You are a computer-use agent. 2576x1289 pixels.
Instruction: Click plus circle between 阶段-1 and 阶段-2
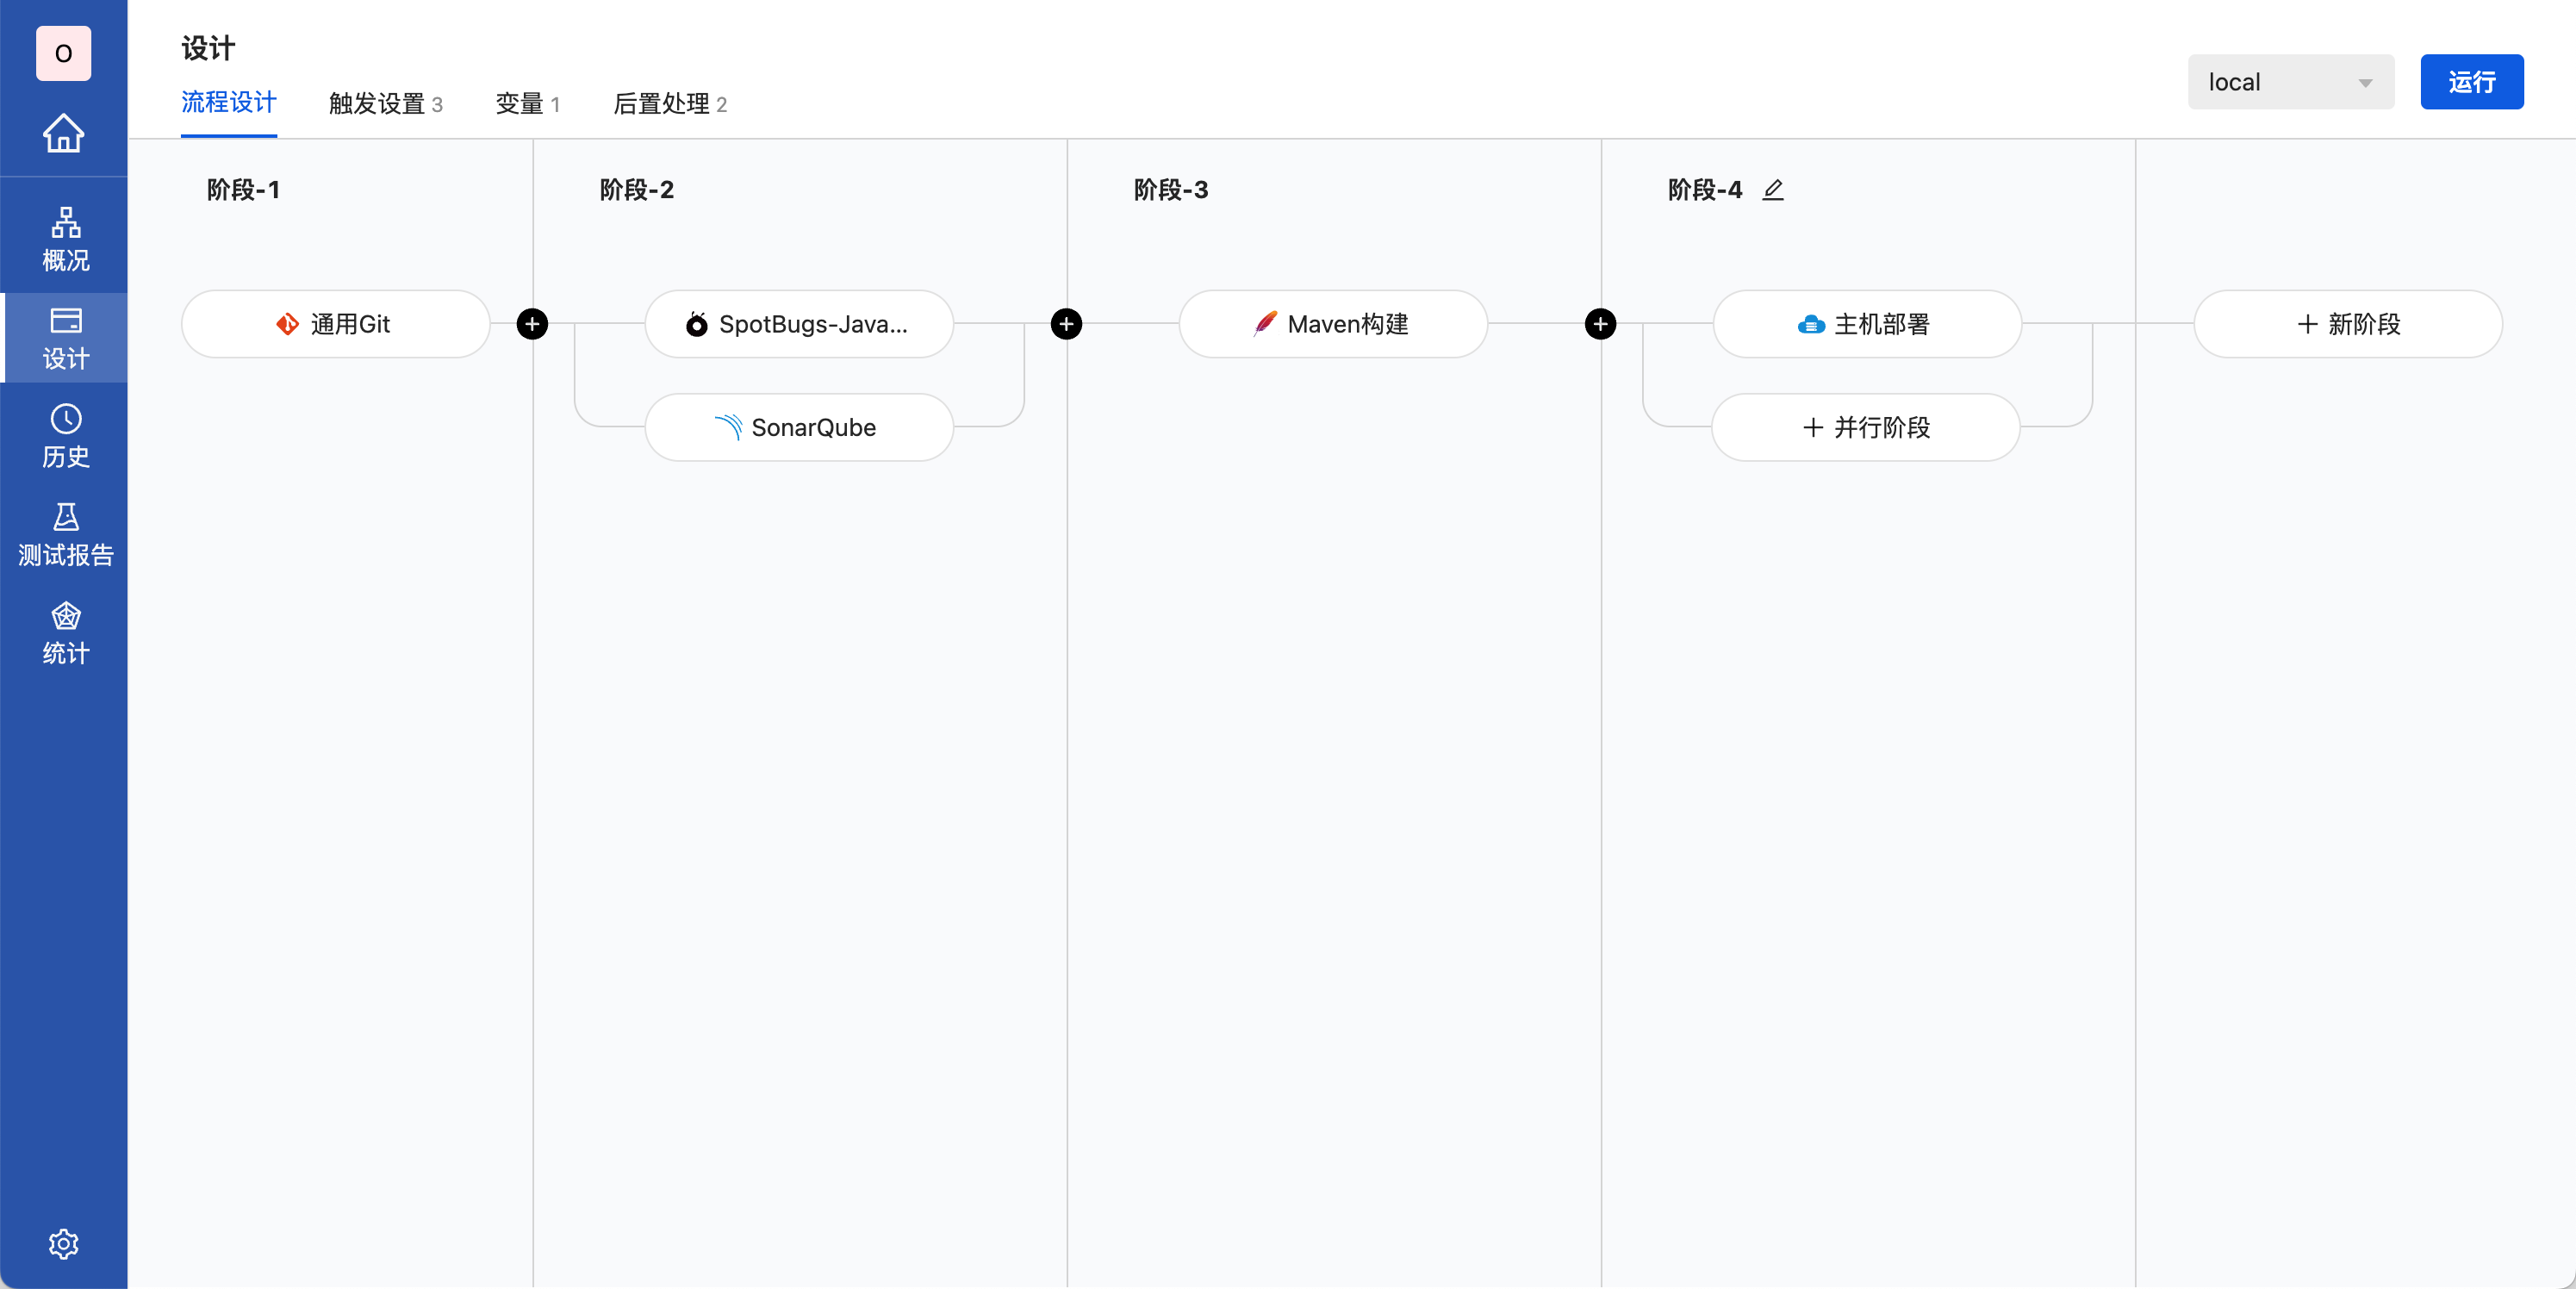(x=532, y=324)
